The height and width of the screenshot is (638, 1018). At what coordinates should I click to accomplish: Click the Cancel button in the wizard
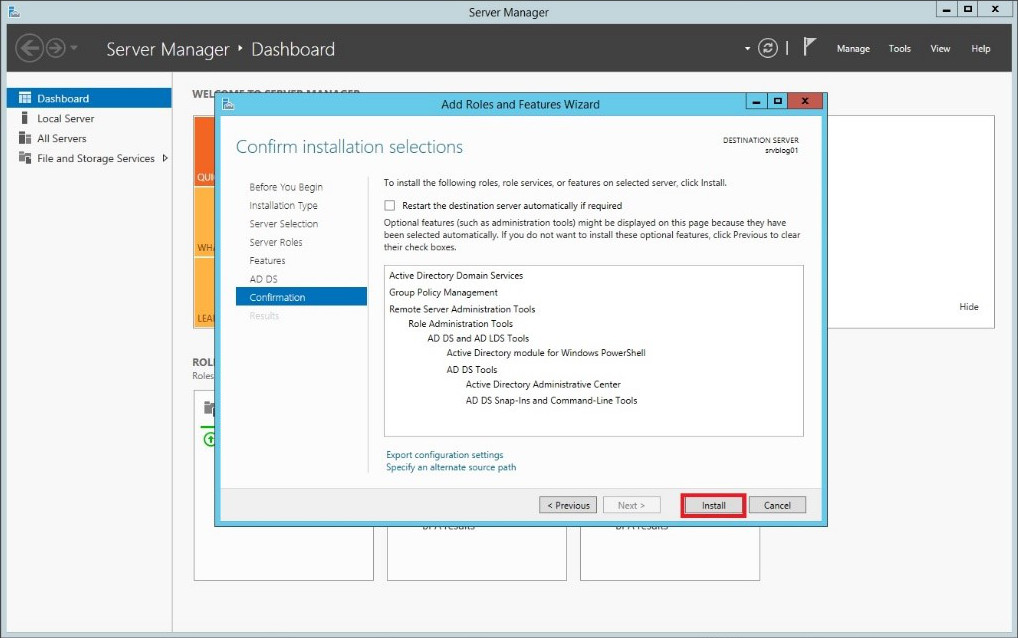[x=777, y=505]
